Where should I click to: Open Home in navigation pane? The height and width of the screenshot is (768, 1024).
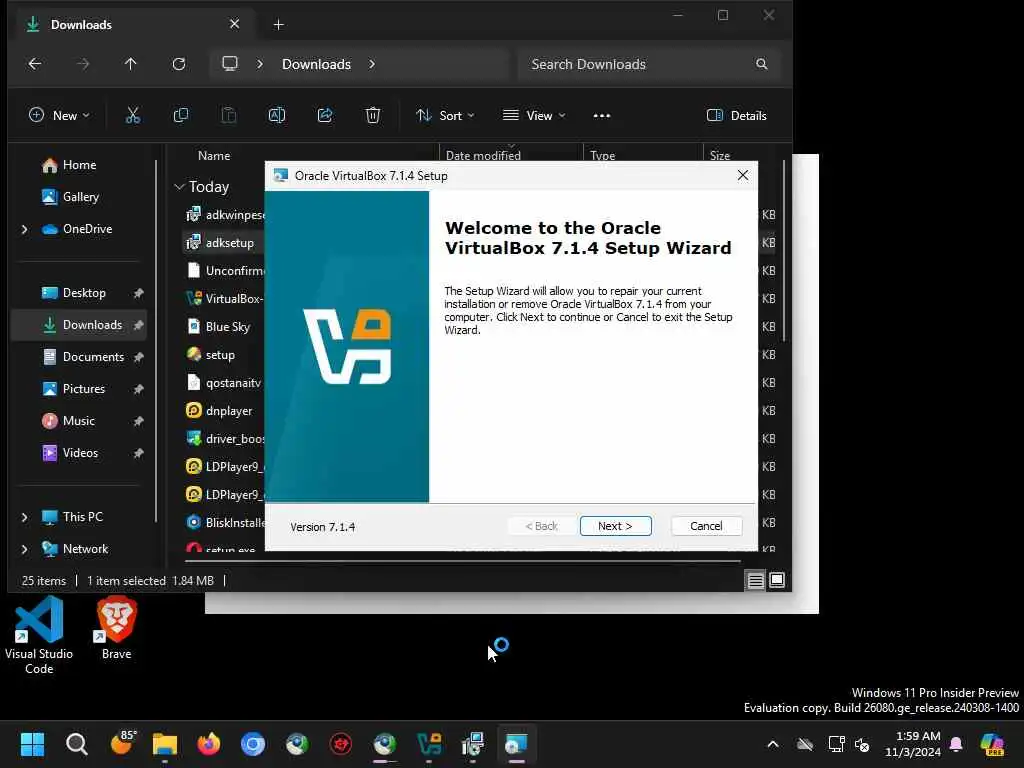[x=79, y=165]
